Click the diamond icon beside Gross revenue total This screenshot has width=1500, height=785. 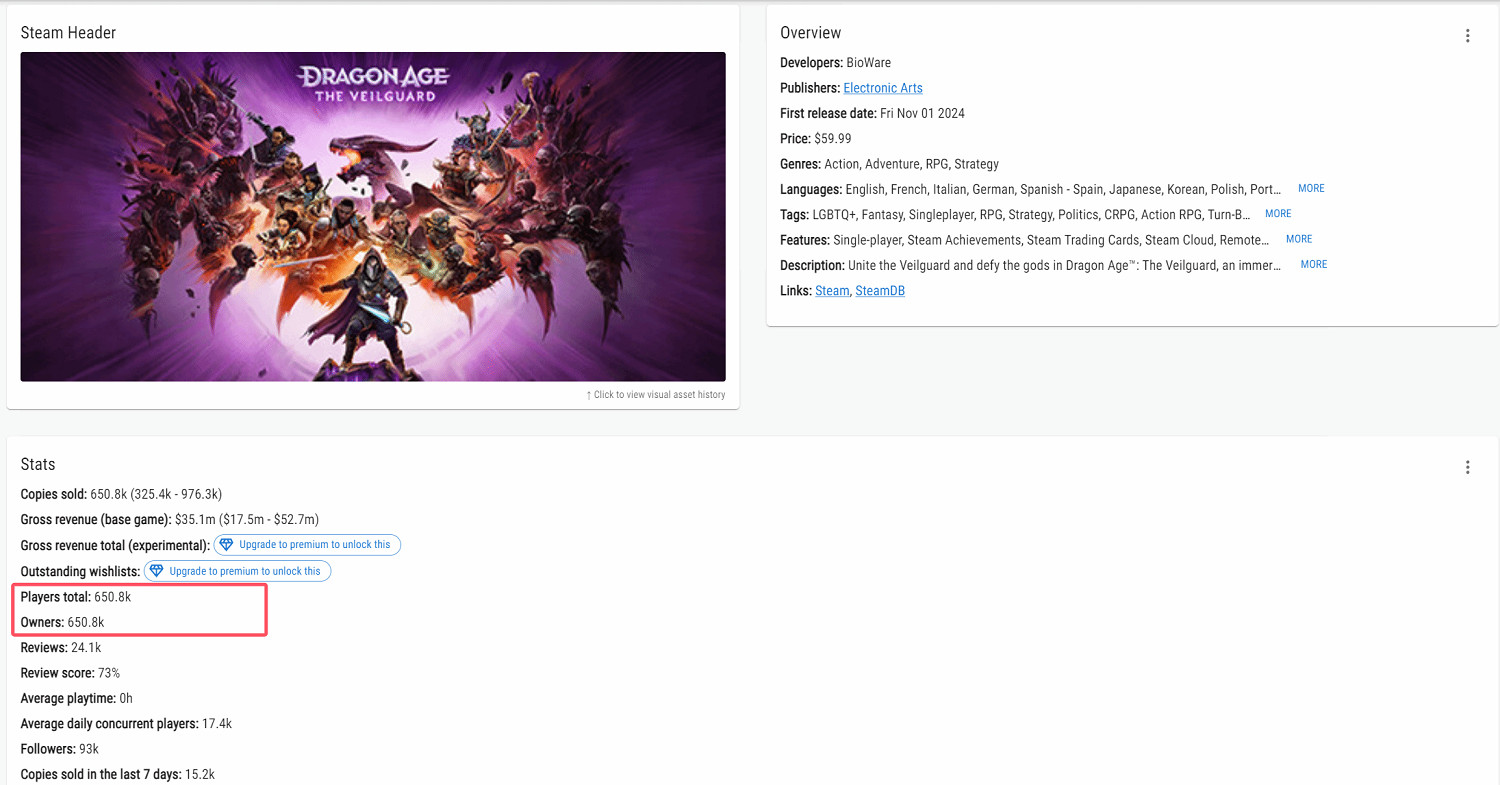point(226,545)
